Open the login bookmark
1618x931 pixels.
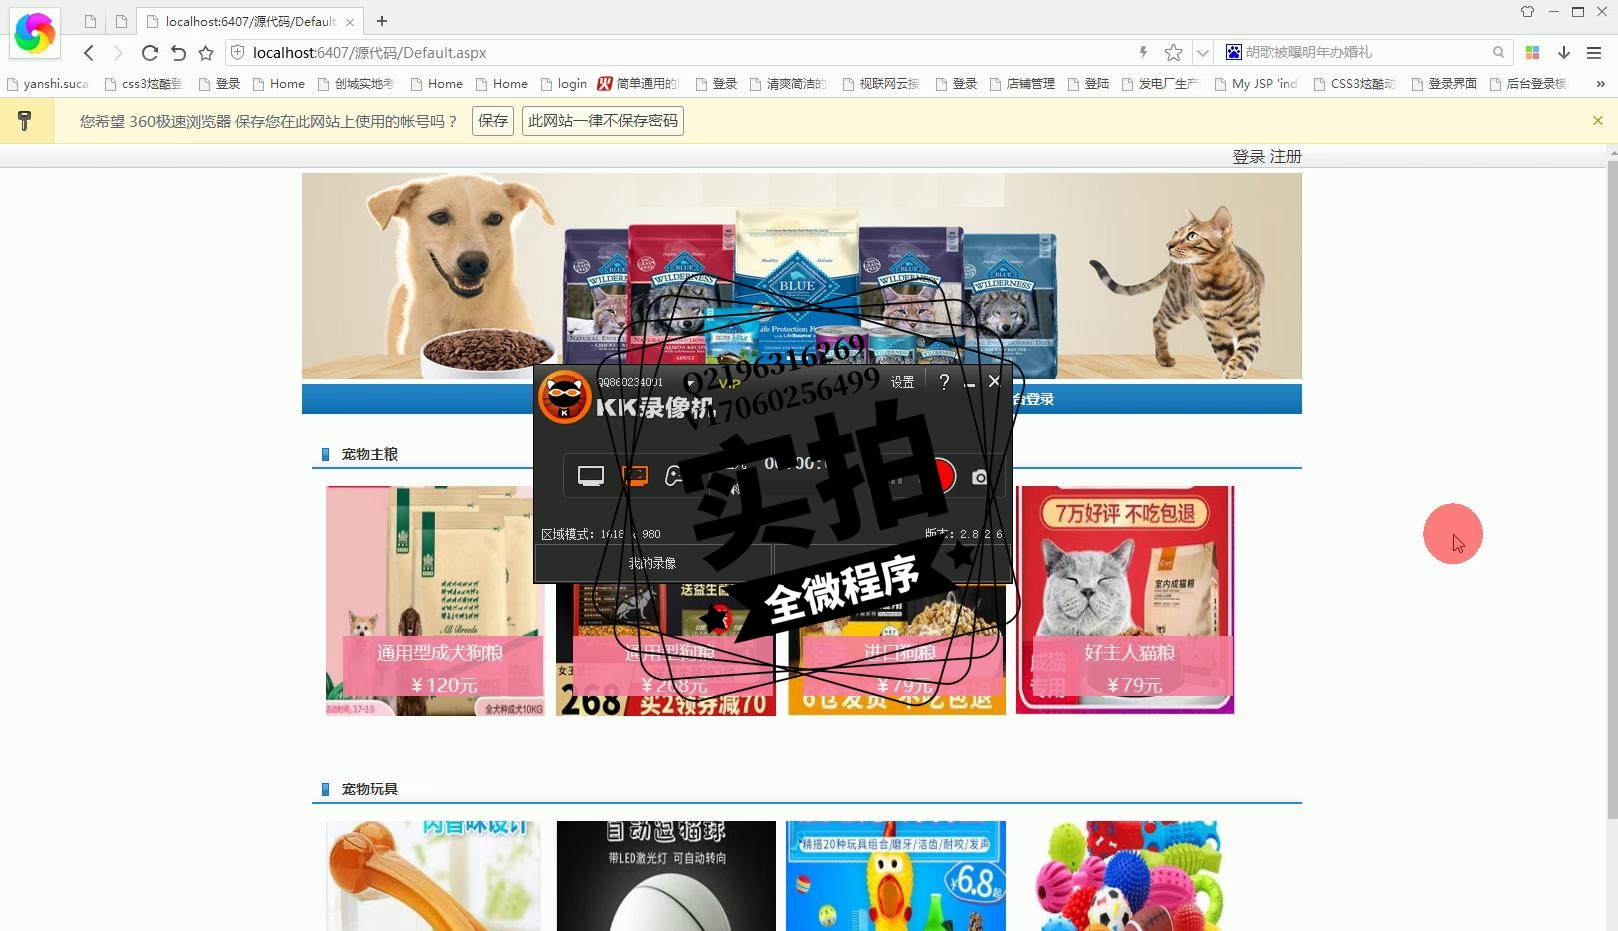tap(564, 84)
